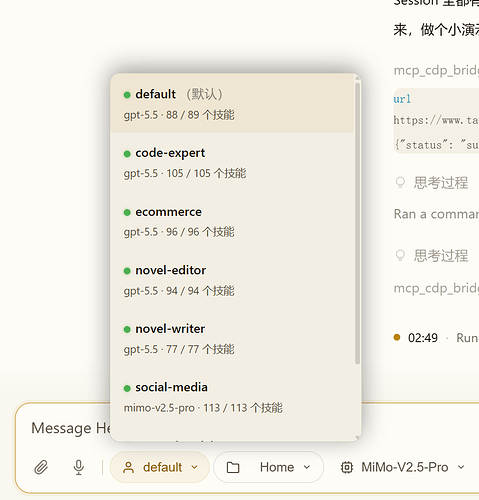The width and height of the screenshot is (479, 500).
Task: Switch to the novel-writer profile
Action: pyautogui.click(x=232, y=338)
